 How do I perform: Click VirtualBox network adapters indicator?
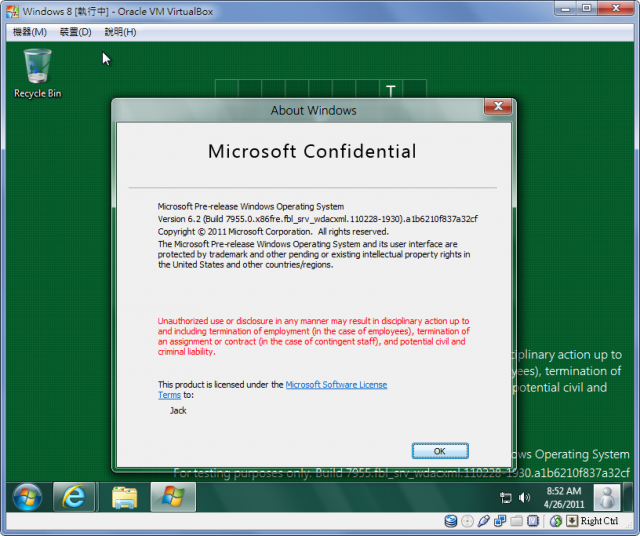point(500,521)
